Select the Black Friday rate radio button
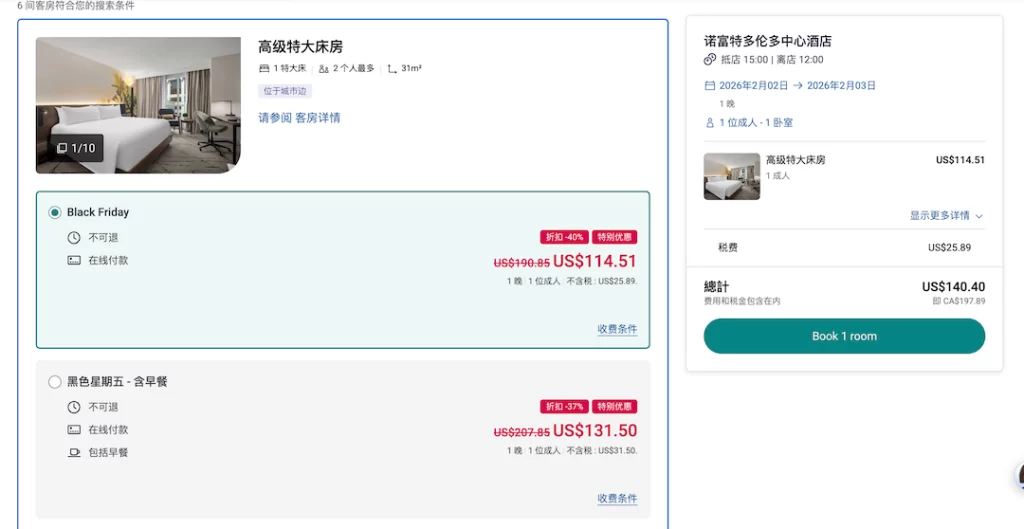Image resolution: width=1024 pixels, height=529 pixels. tap(55, 212)
